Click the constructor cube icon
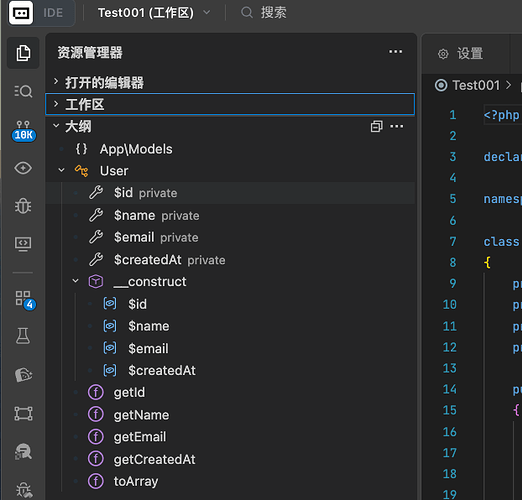522x500 pixels. coord(96,282)
